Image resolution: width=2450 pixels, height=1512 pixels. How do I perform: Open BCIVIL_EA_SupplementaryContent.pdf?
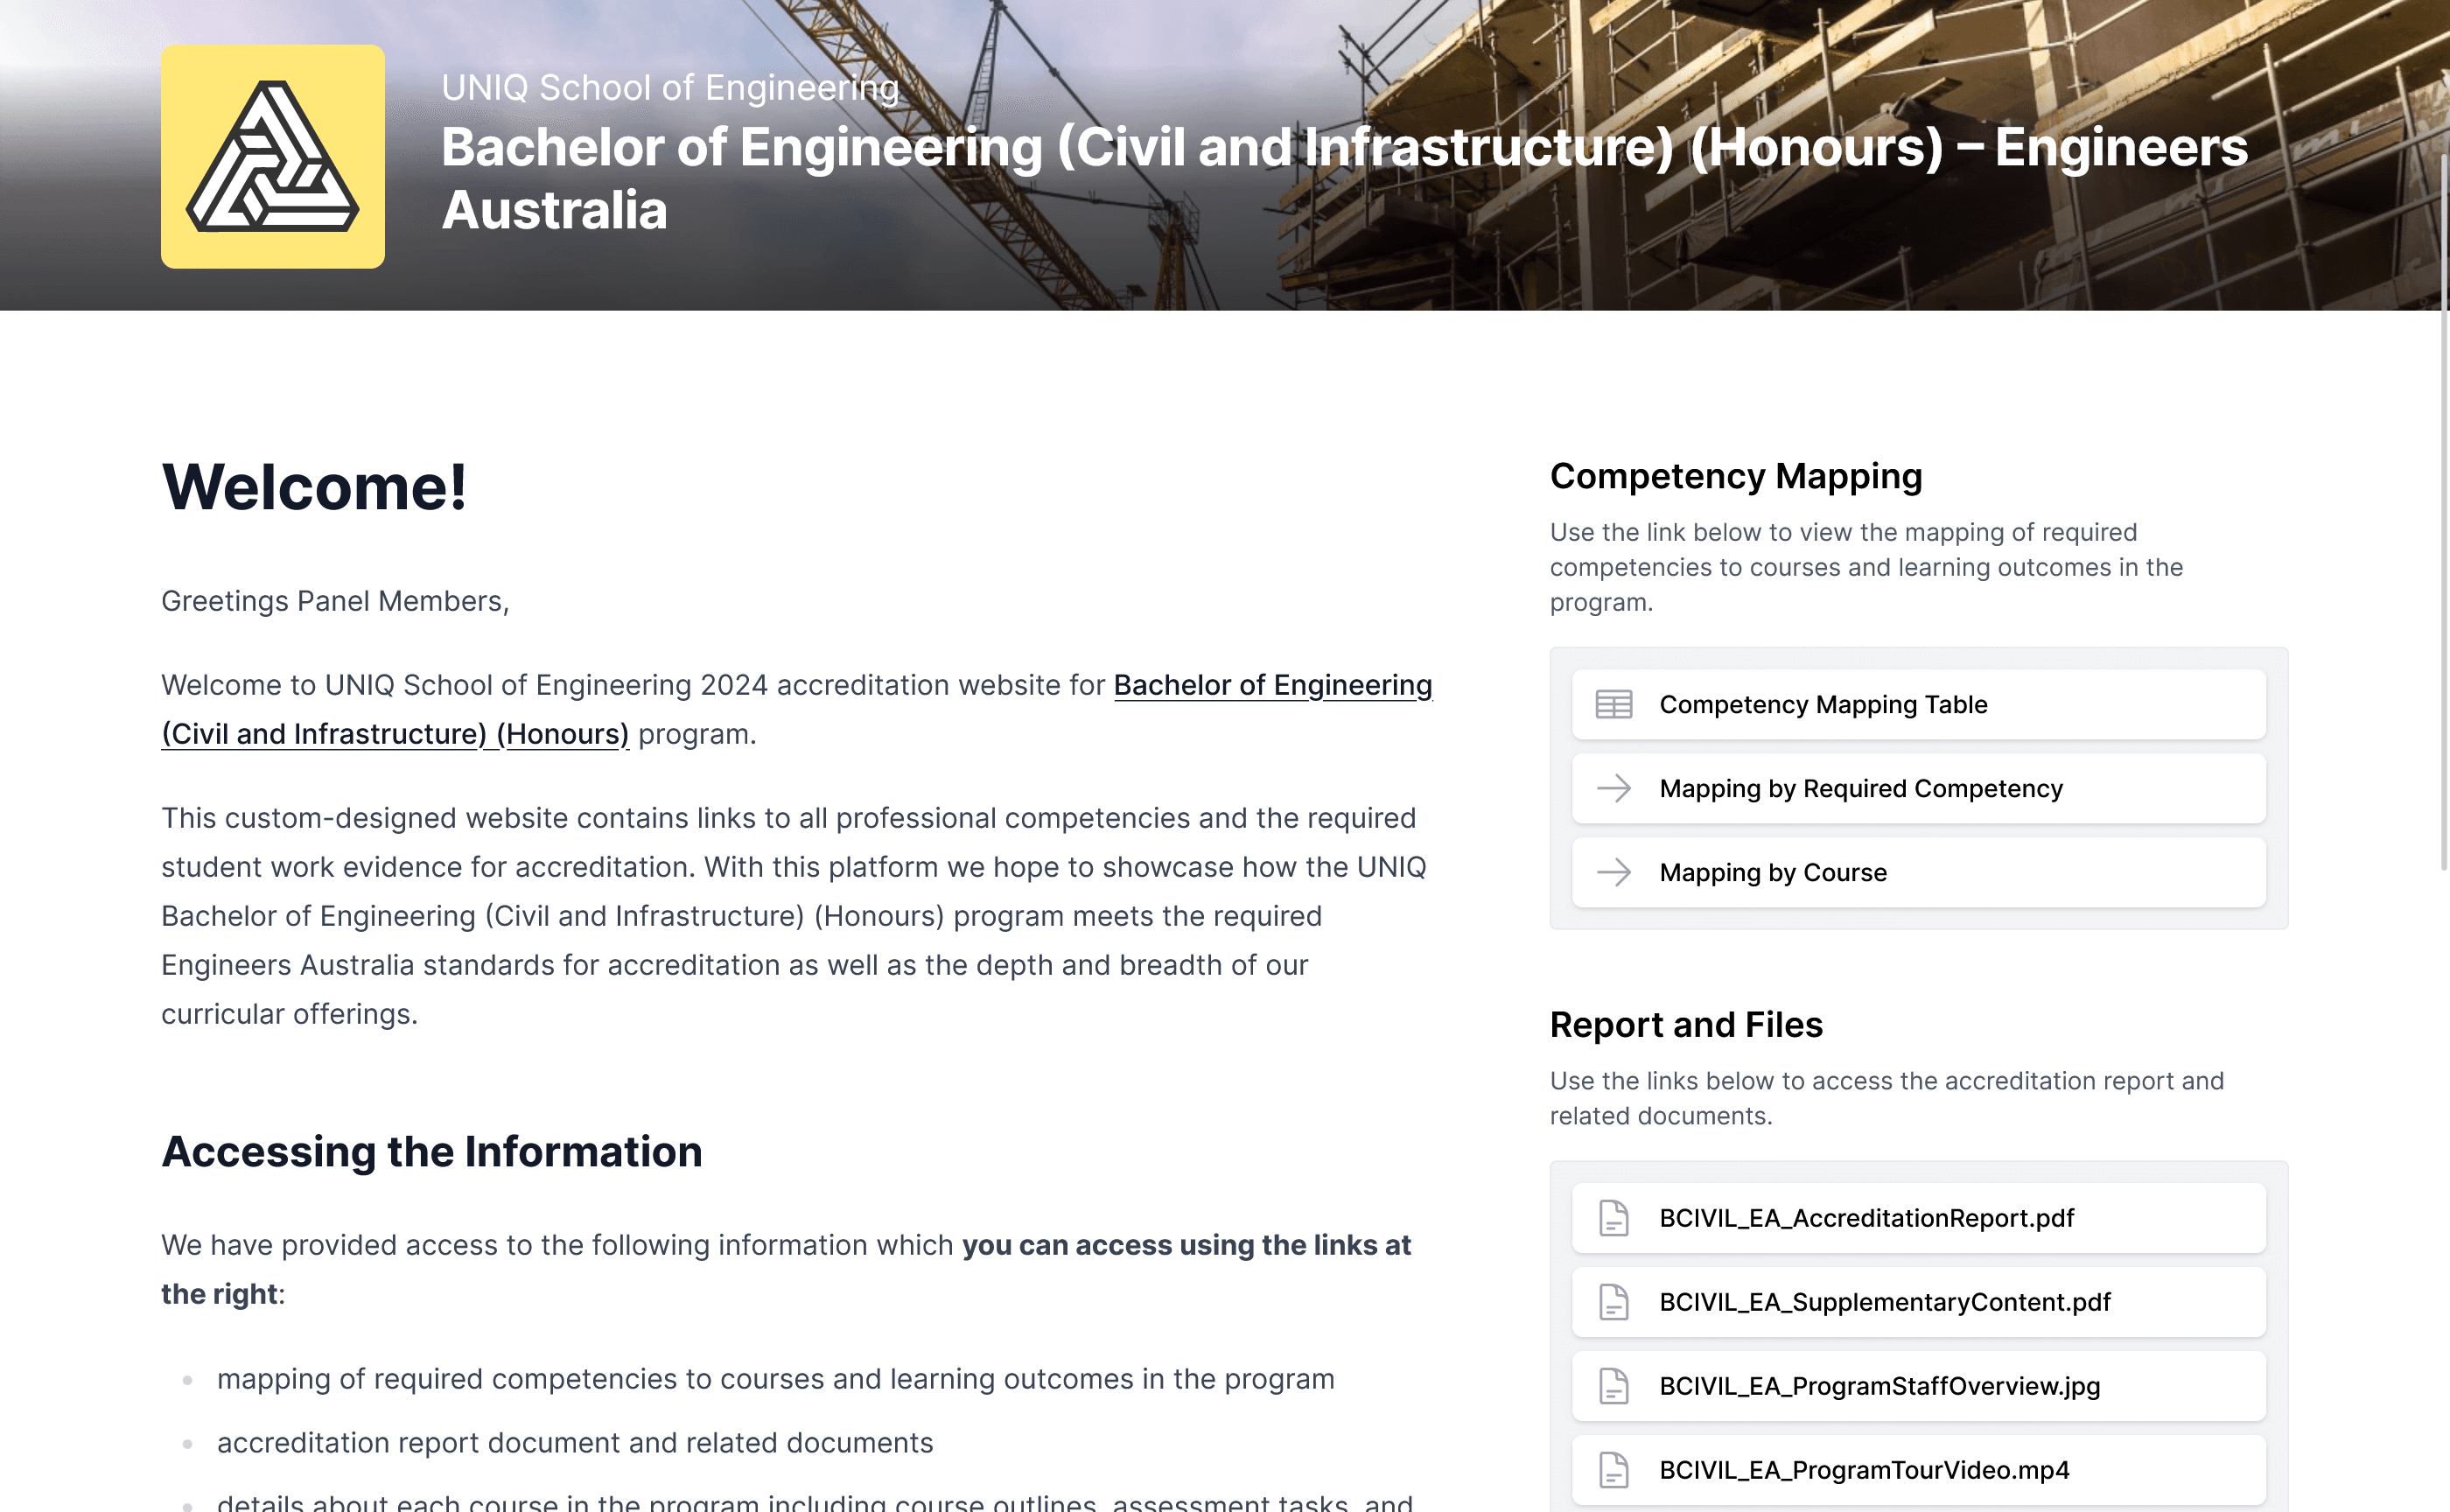1884,1302
